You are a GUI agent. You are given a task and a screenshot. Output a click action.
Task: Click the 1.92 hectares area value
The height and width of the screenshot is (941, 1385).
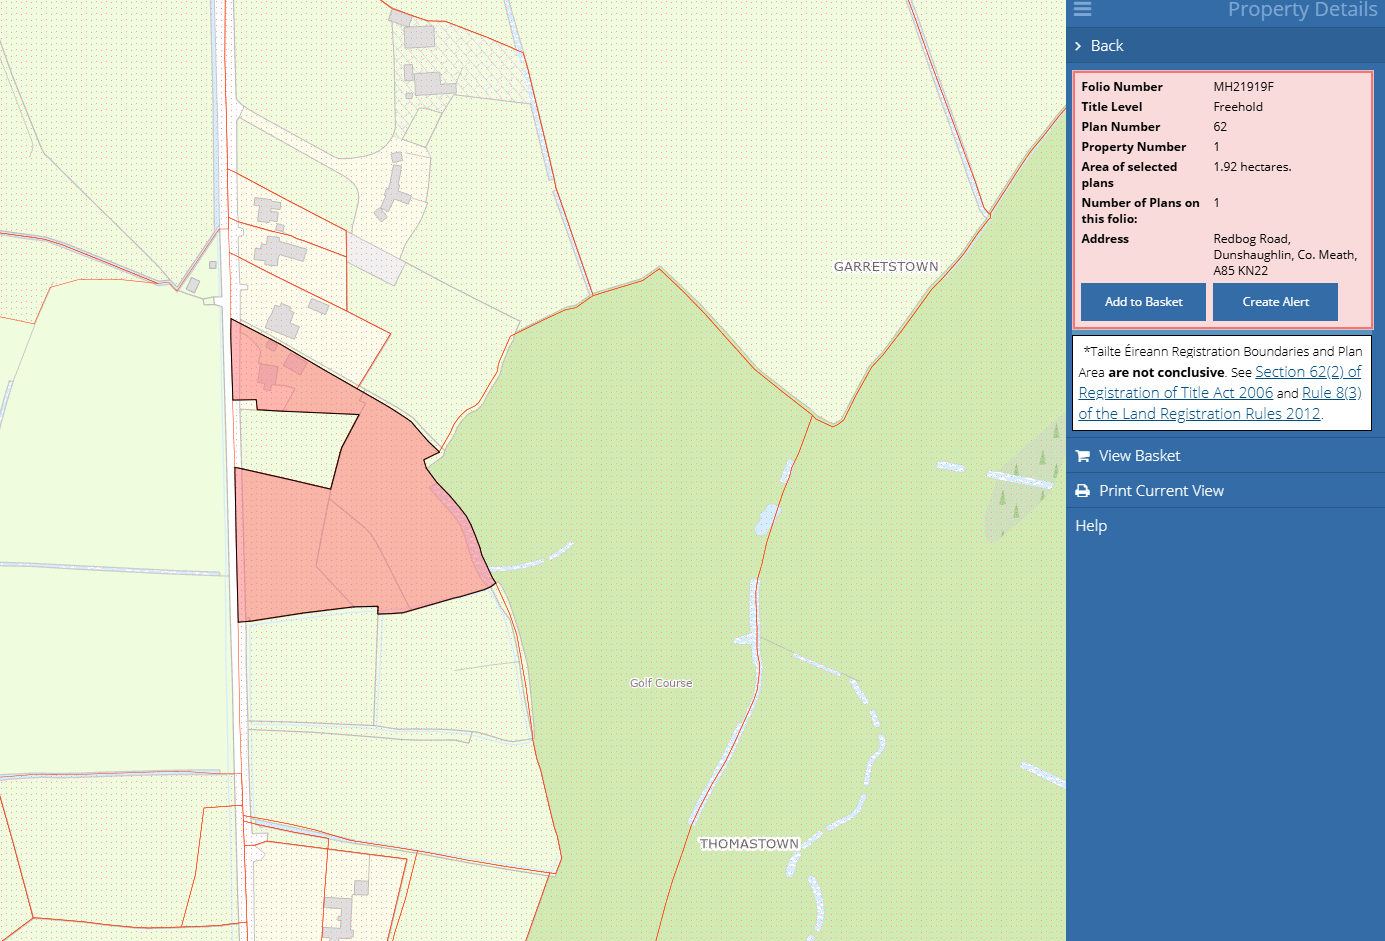click(1252, 167)
